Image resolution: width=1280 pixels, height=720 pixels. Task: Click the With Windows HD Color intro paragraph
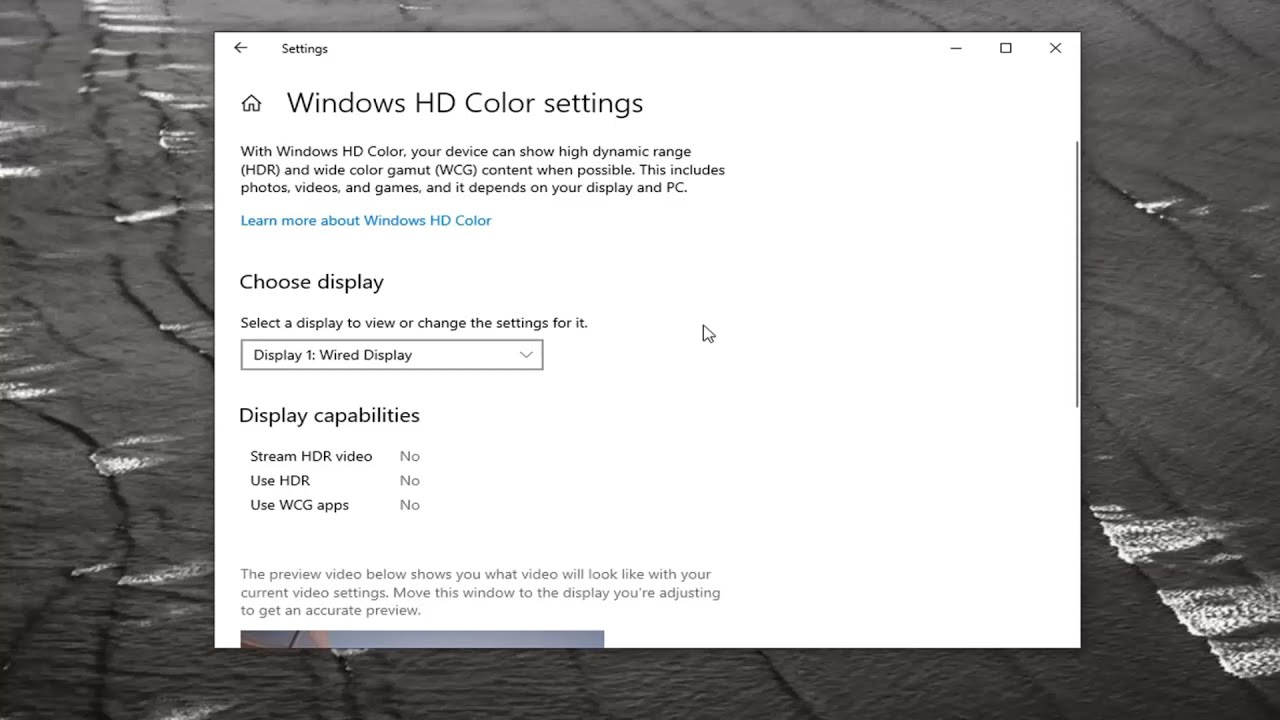click(x=483, y=170)
